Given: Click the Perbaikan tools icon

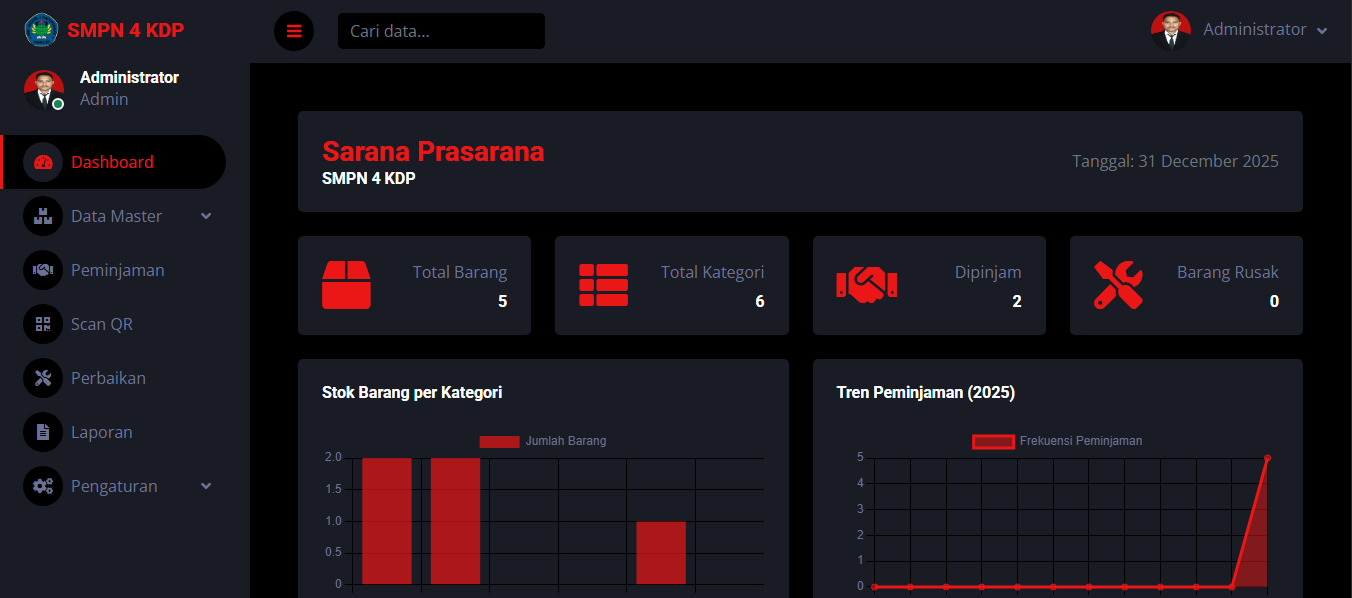Looking at the screenshot, I should tap(43, 378).
